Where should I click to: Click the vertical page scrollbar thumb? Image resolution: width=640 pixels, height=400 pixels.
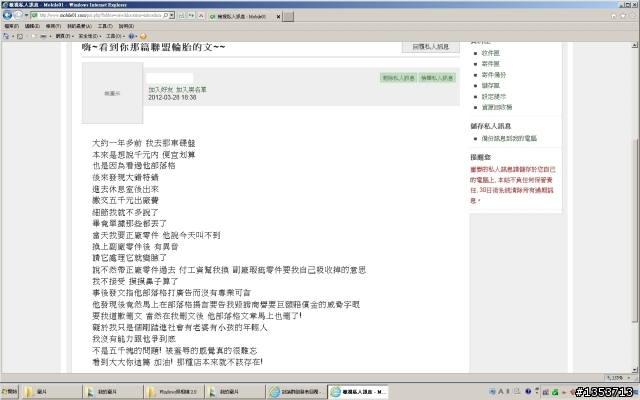[x=635, y=231]
